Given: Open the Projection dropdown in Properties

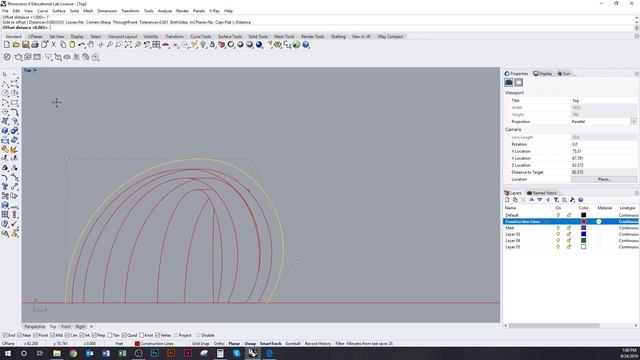Looking at the screenshot, I should (x=633, y=122).
